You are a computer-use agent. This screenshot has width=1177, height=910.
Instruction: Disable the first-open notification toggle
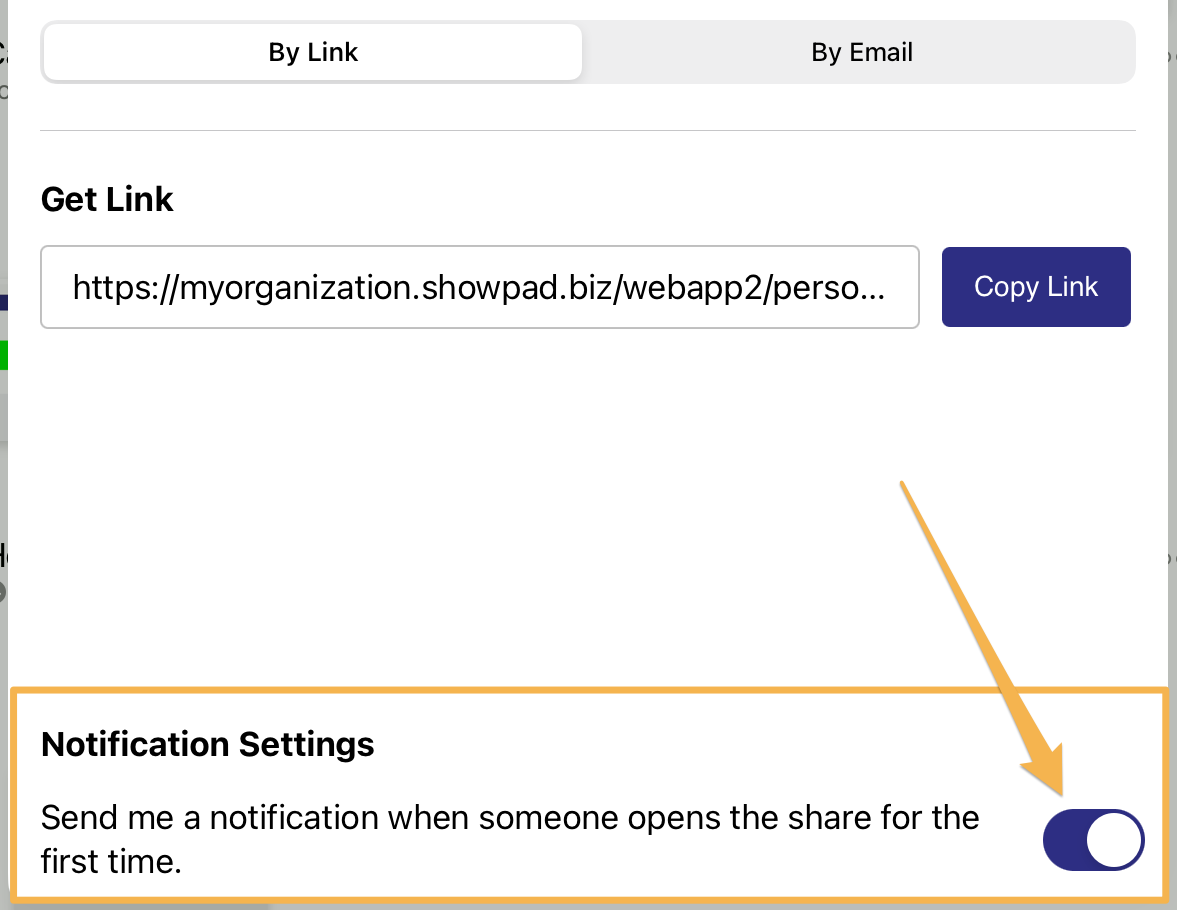tap(1093, 840)
